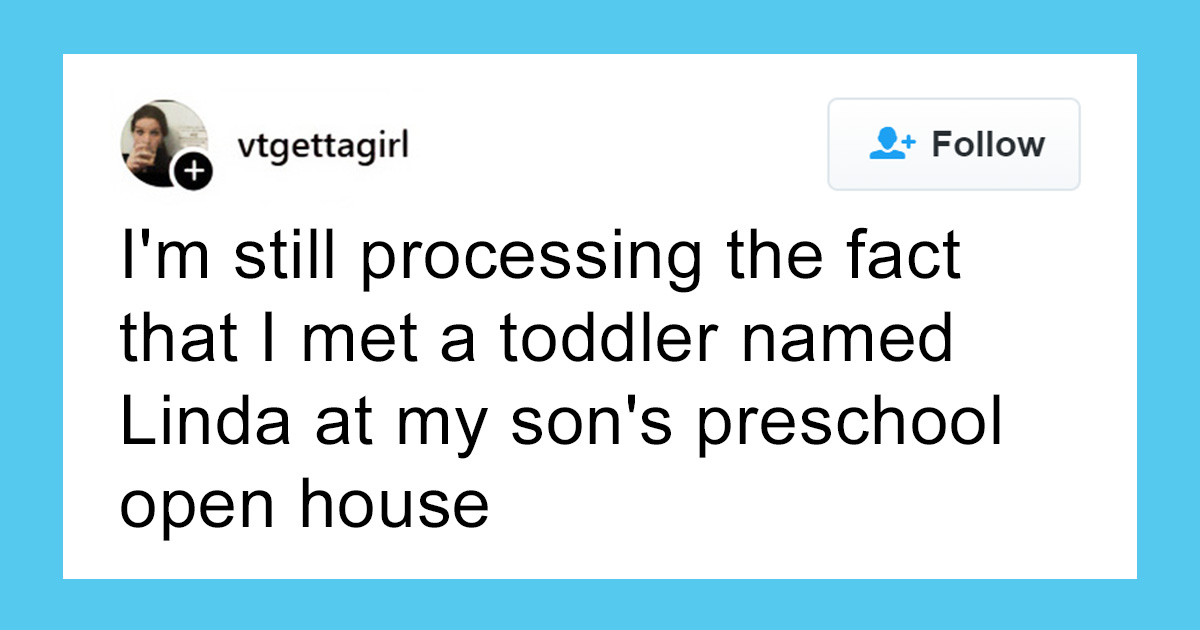
Task: Click the words "open house" in the tweet
Action: click(304, 505)
